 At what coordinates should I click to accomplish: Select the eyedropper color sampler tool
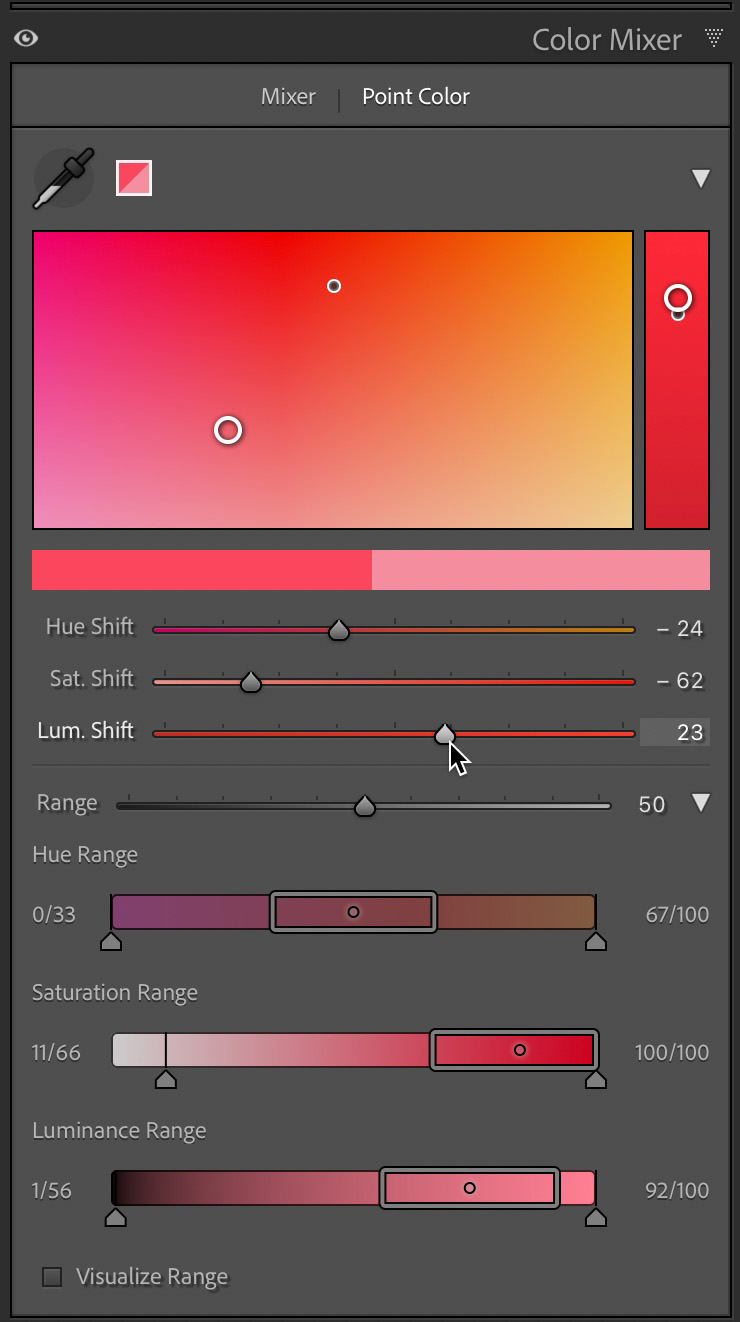coord(62,177)
